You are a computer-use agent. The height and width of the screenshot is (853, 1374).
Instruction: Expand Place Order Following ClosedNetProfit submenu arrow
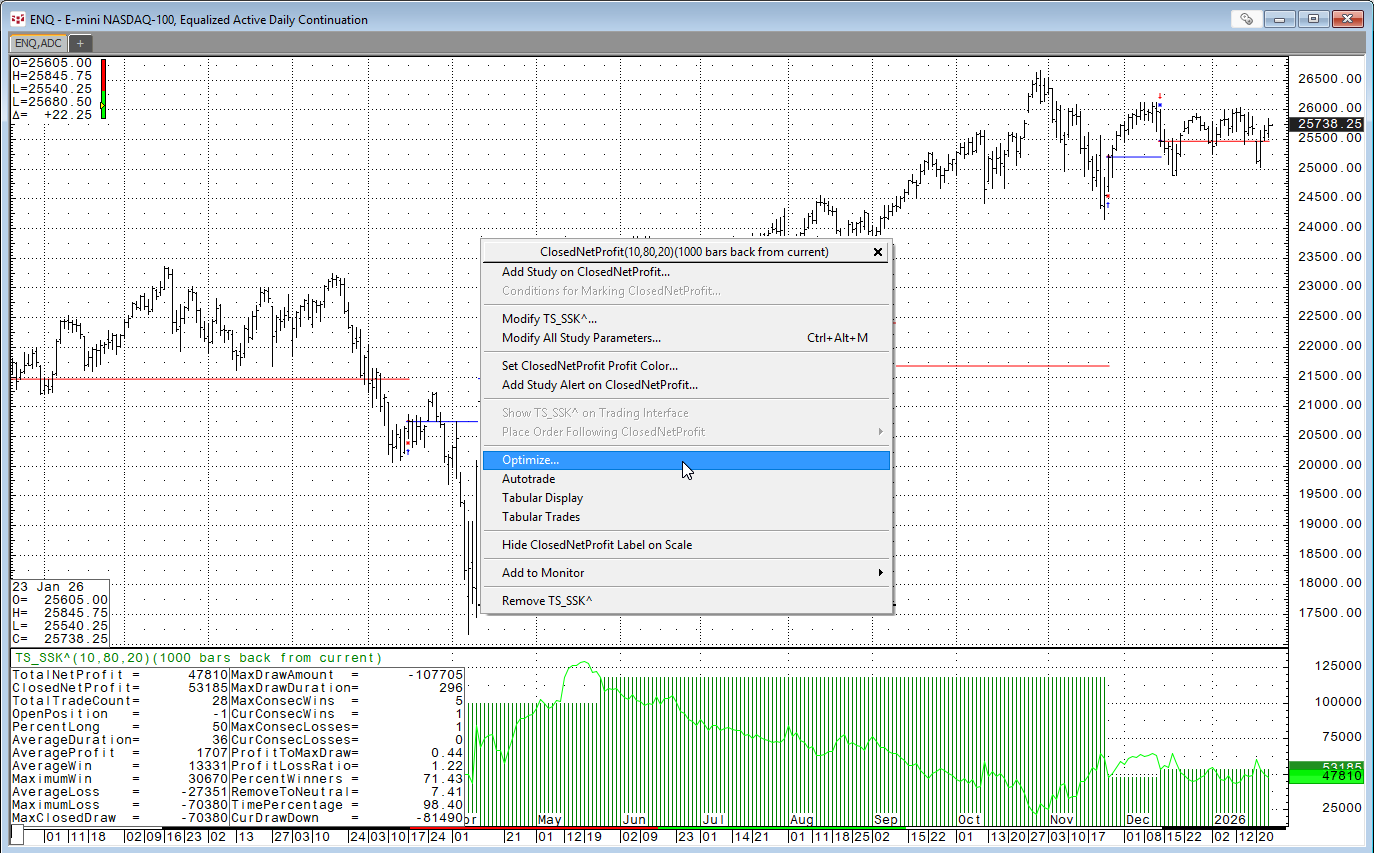880,432
